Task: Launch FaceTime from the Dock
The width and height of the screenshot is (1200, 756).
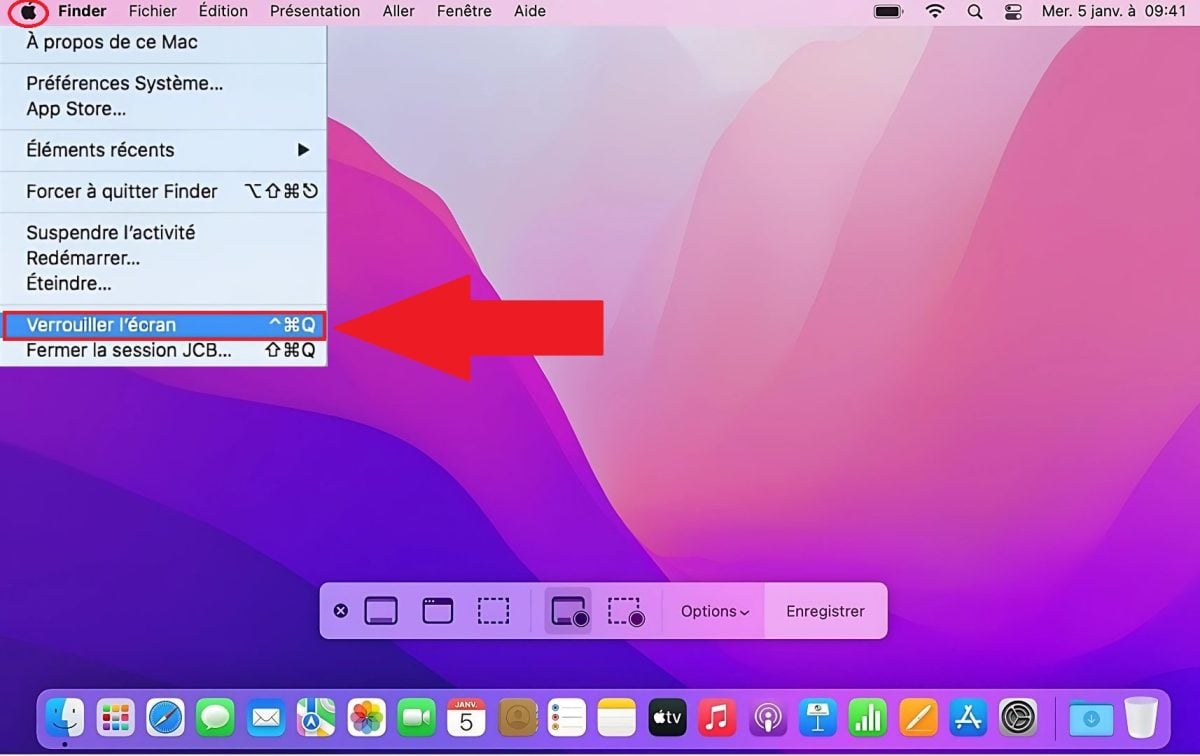Action: (x=417, y=717)
